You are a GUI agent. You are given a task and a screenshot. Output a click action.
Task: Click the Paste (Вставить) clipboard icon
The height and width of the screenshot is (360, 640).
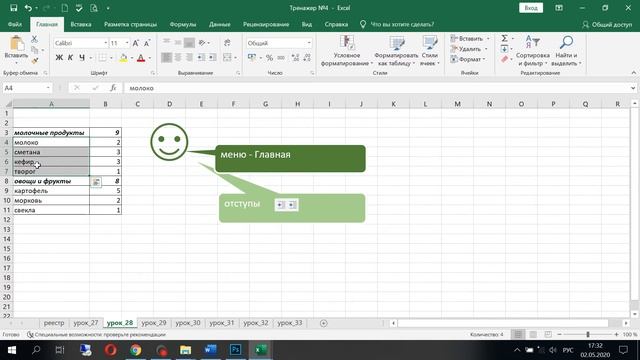[x=17, y=44]
